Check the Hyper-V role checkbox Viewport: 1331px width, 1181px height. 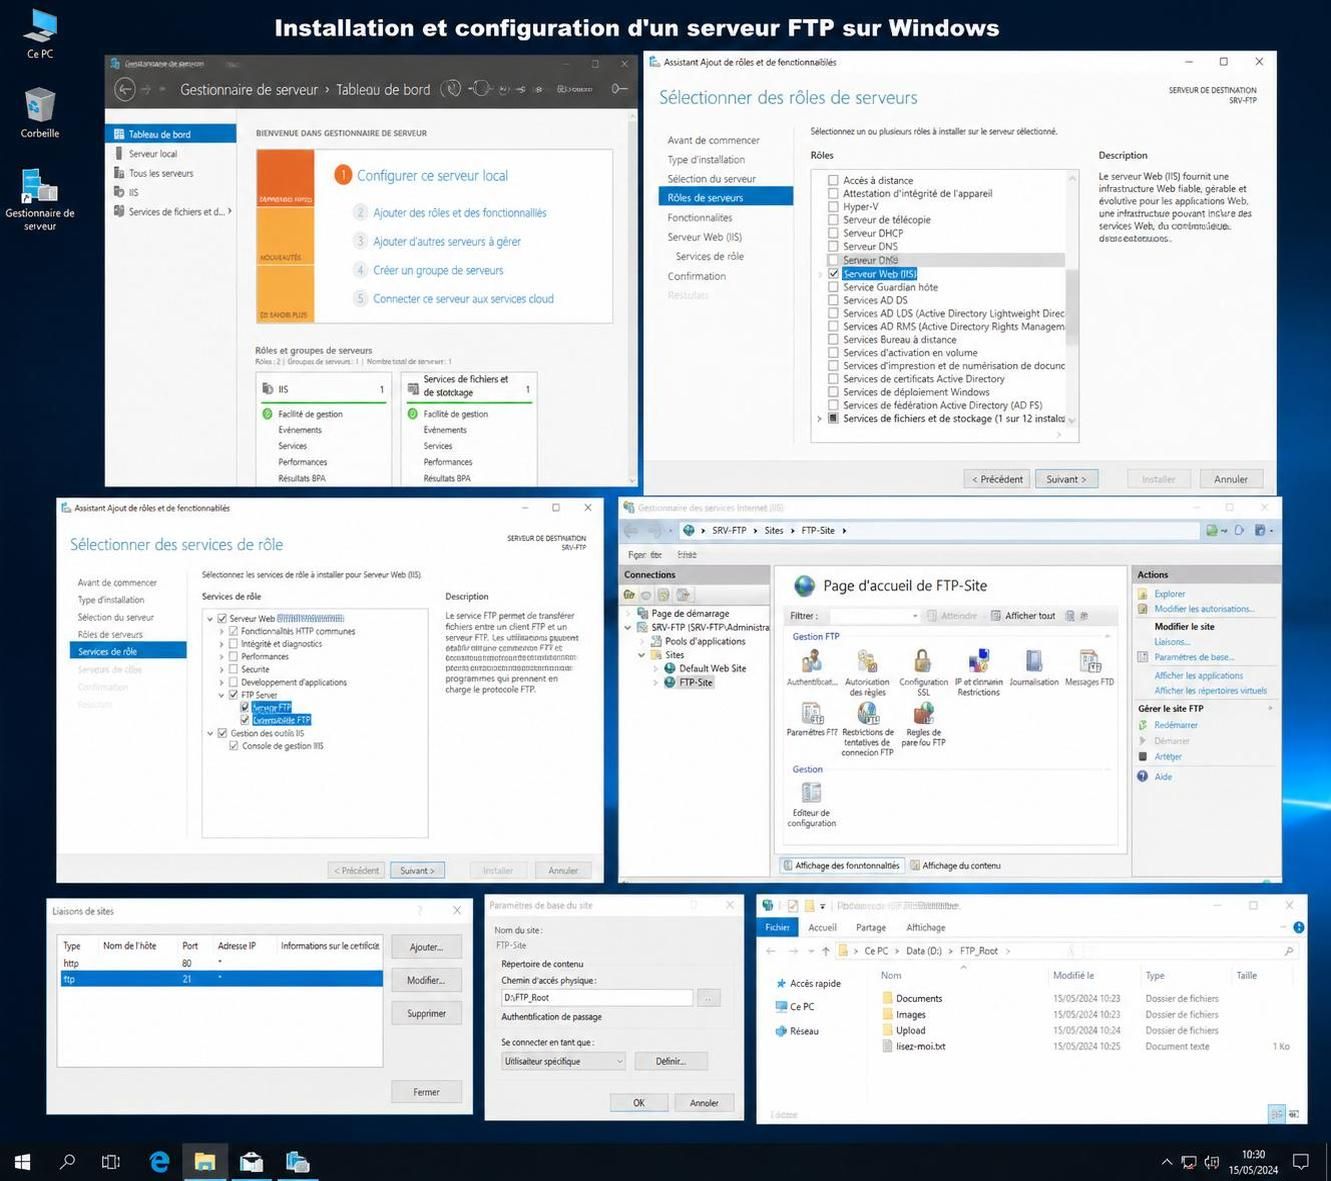(x=833, y=207)
